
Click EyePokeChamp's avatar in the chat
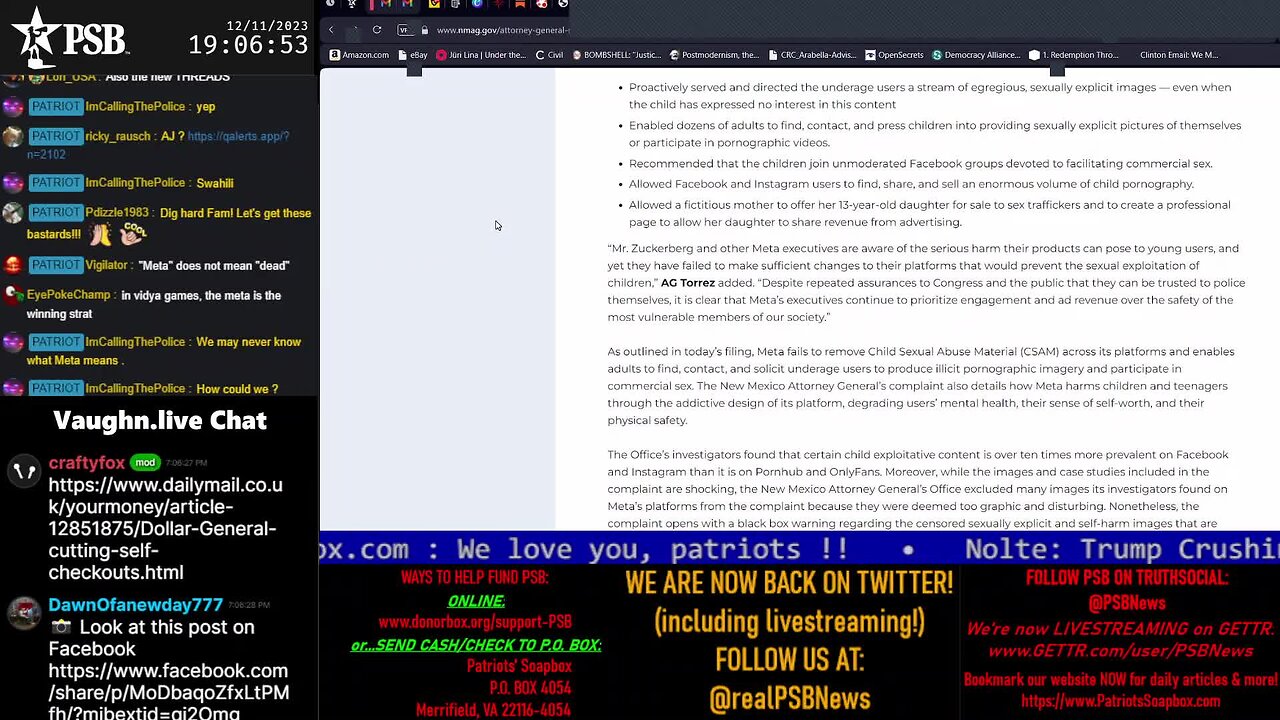tap(13, 296)
